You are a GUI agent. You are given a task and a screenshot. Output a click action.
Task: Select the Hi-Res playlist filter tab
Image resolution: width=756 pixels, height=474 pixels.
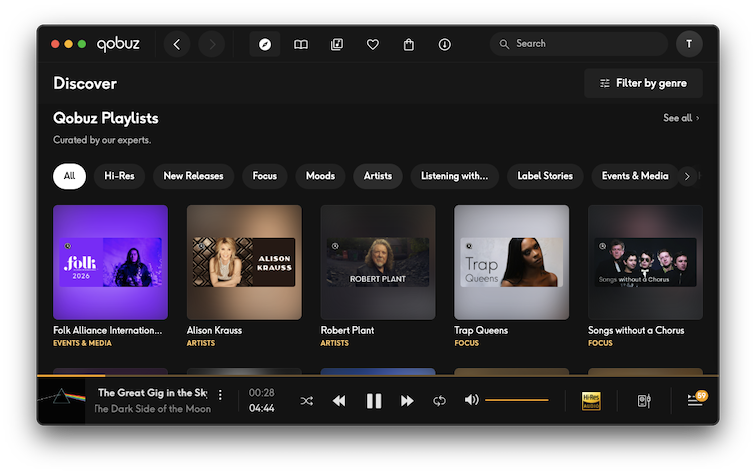119,176
